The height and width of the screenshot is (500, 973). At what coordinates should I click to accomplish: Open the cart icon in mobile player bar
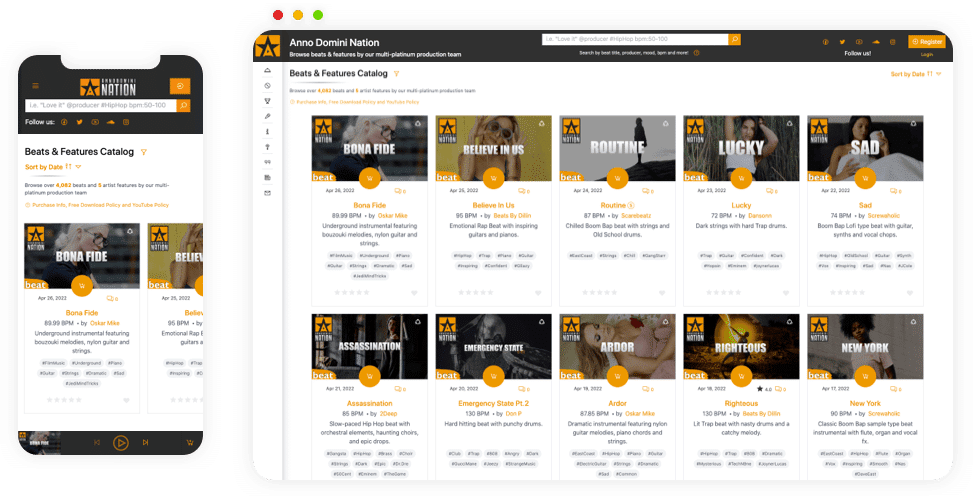coord(190,442)
